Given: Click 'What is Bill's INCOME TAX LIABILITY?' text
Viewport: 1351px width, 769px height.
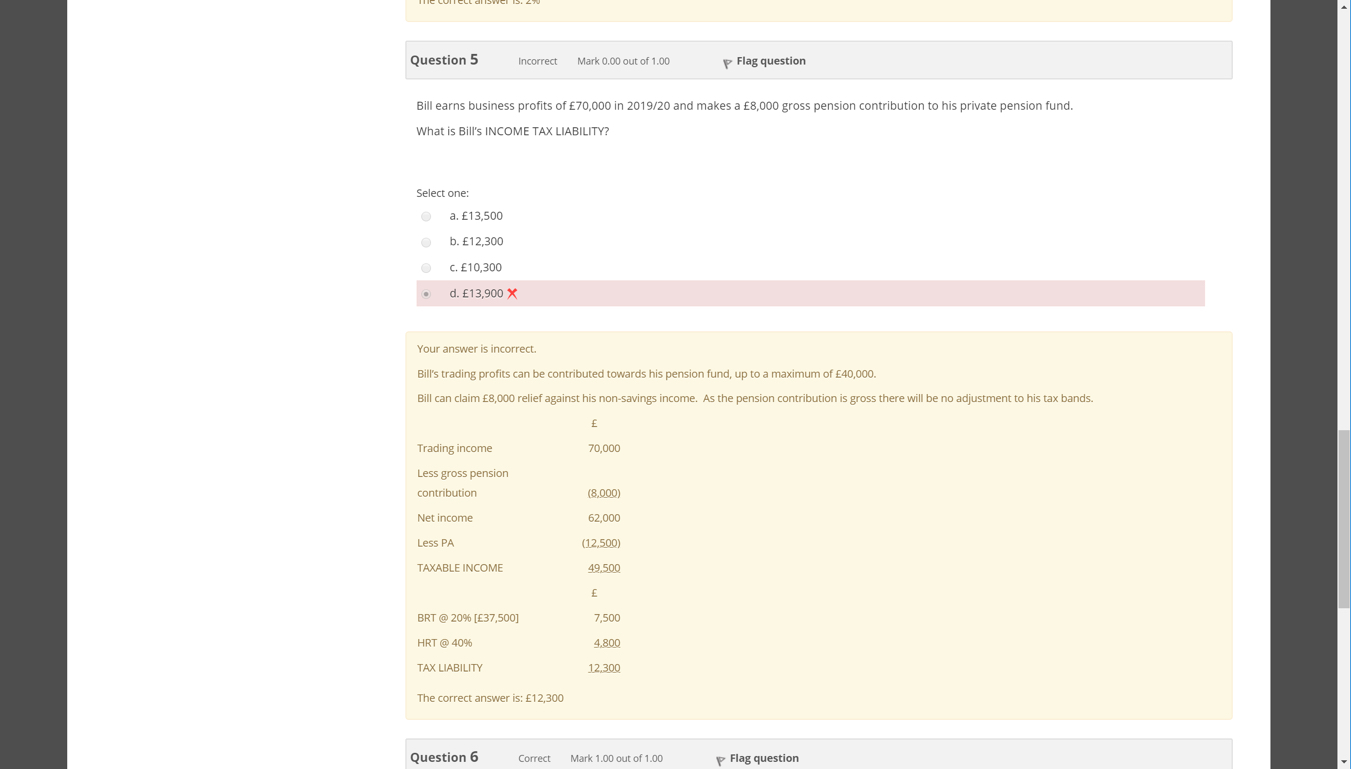Looking at the screenshot, I should tap(513, 131).
